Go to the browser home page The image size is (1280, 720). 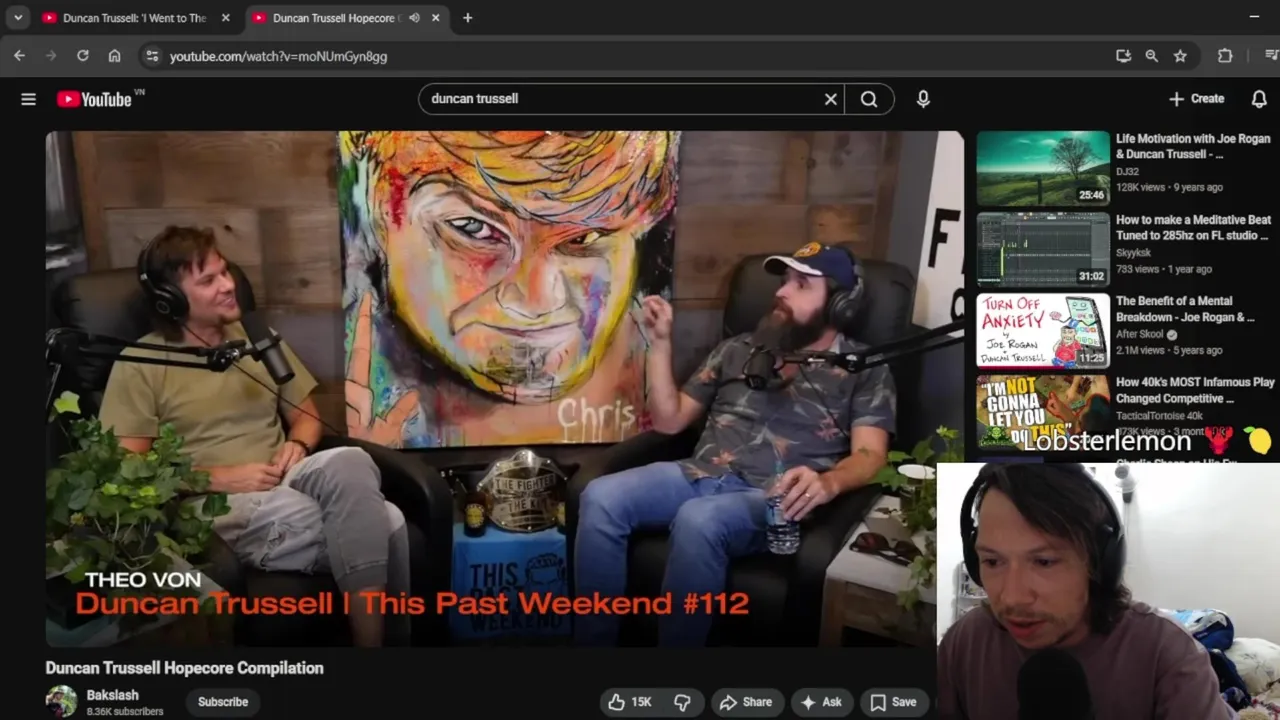(x=115, y=56)
